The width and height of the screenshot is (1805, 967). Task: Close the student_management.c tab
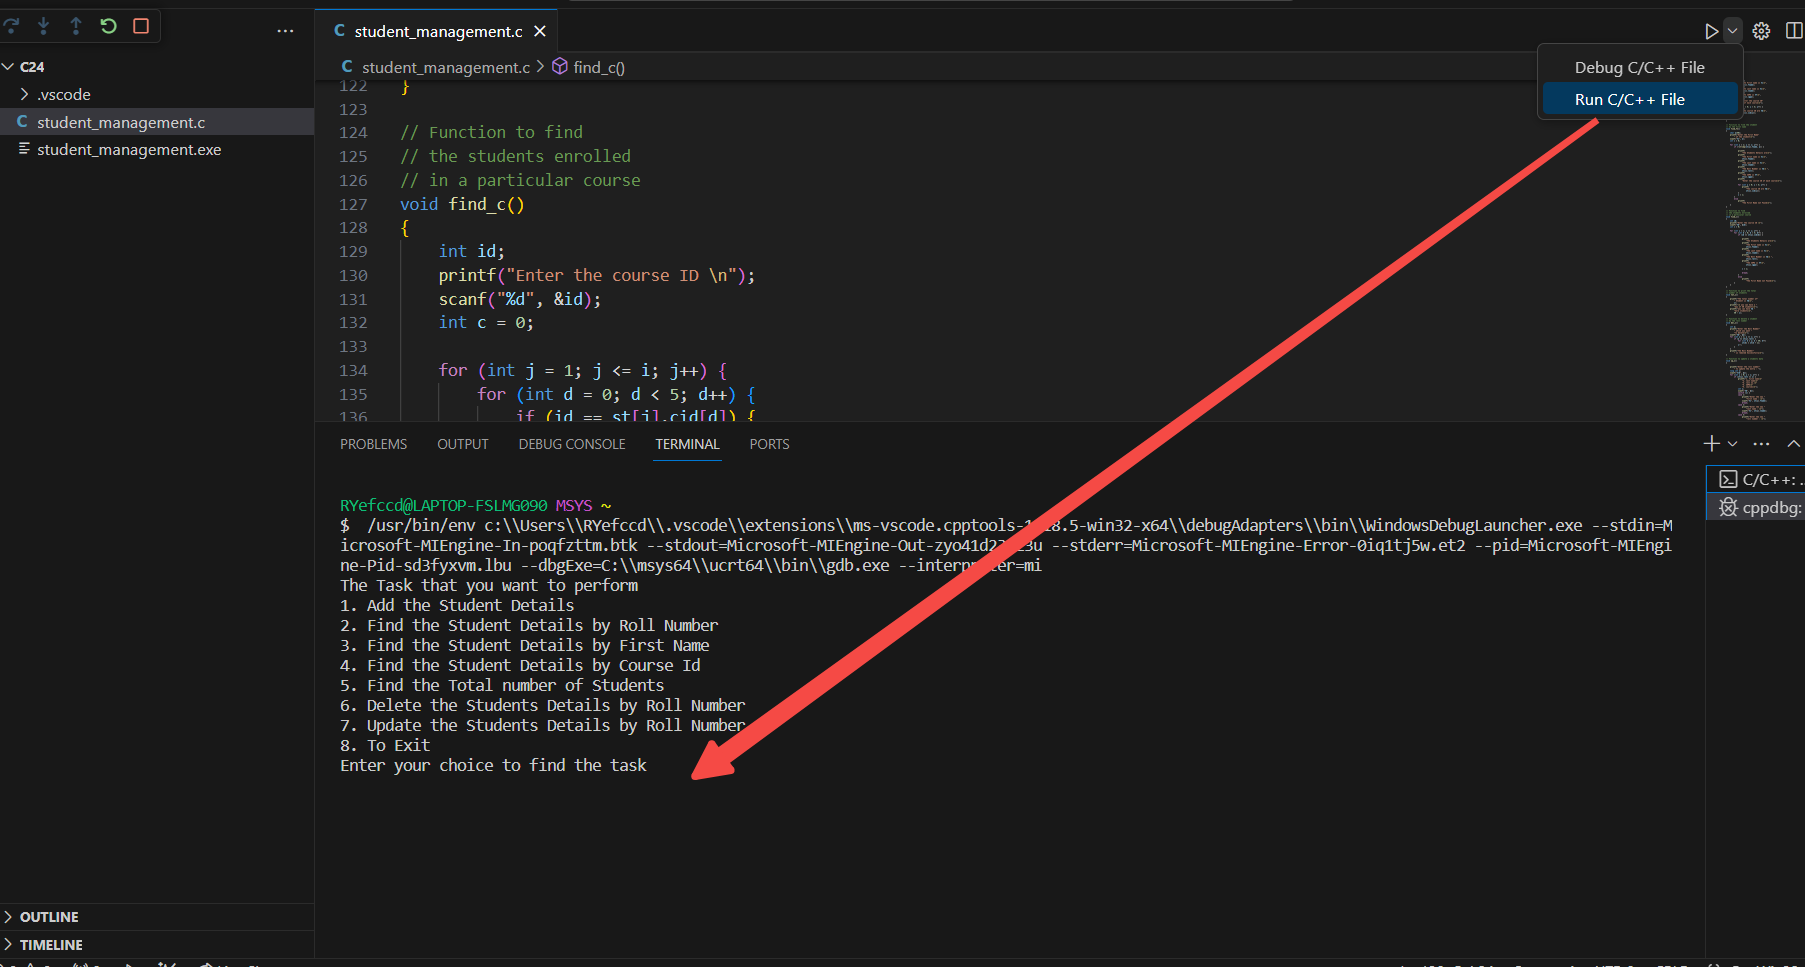tap(540, 31)
